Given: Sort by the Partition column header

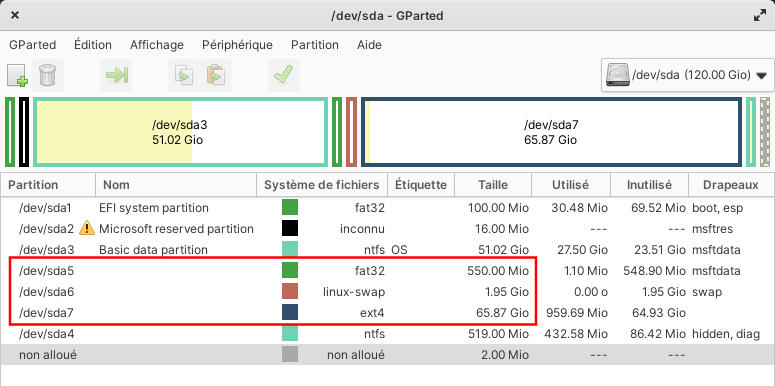Looking at the screenshot, I should pos(48,185).
